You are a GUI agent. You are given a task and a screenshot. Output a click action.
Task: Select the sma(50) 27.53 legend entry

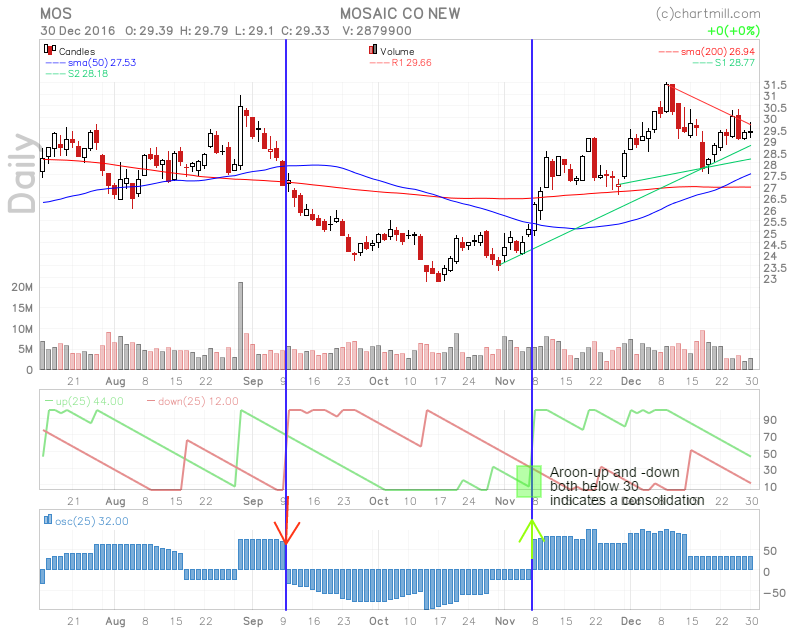[91, 63]
